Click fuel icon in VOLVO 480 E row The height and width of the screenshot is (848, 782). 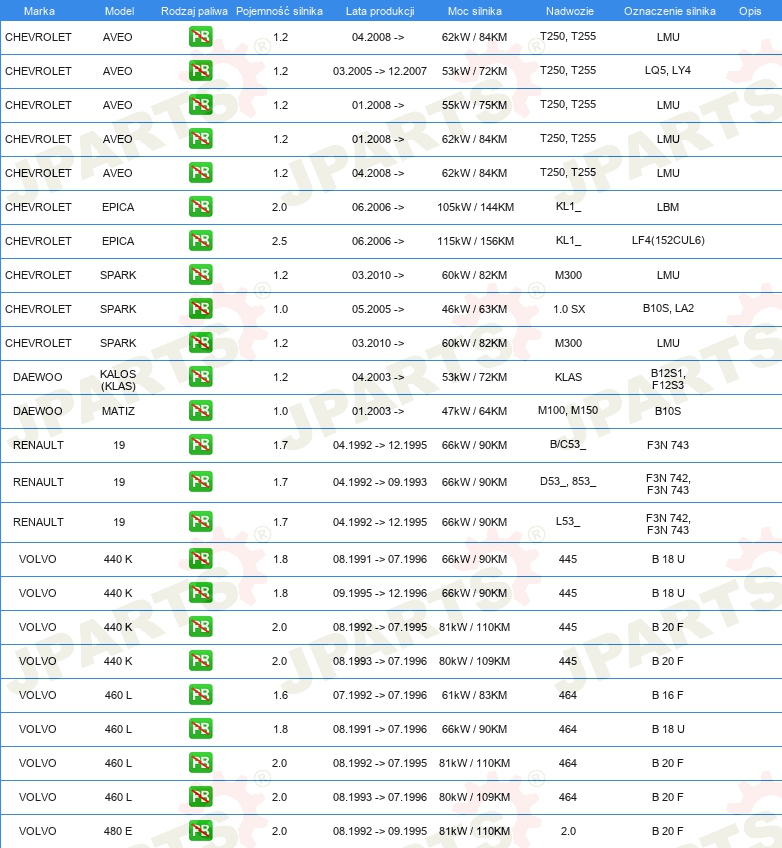[x=201, y=831]
